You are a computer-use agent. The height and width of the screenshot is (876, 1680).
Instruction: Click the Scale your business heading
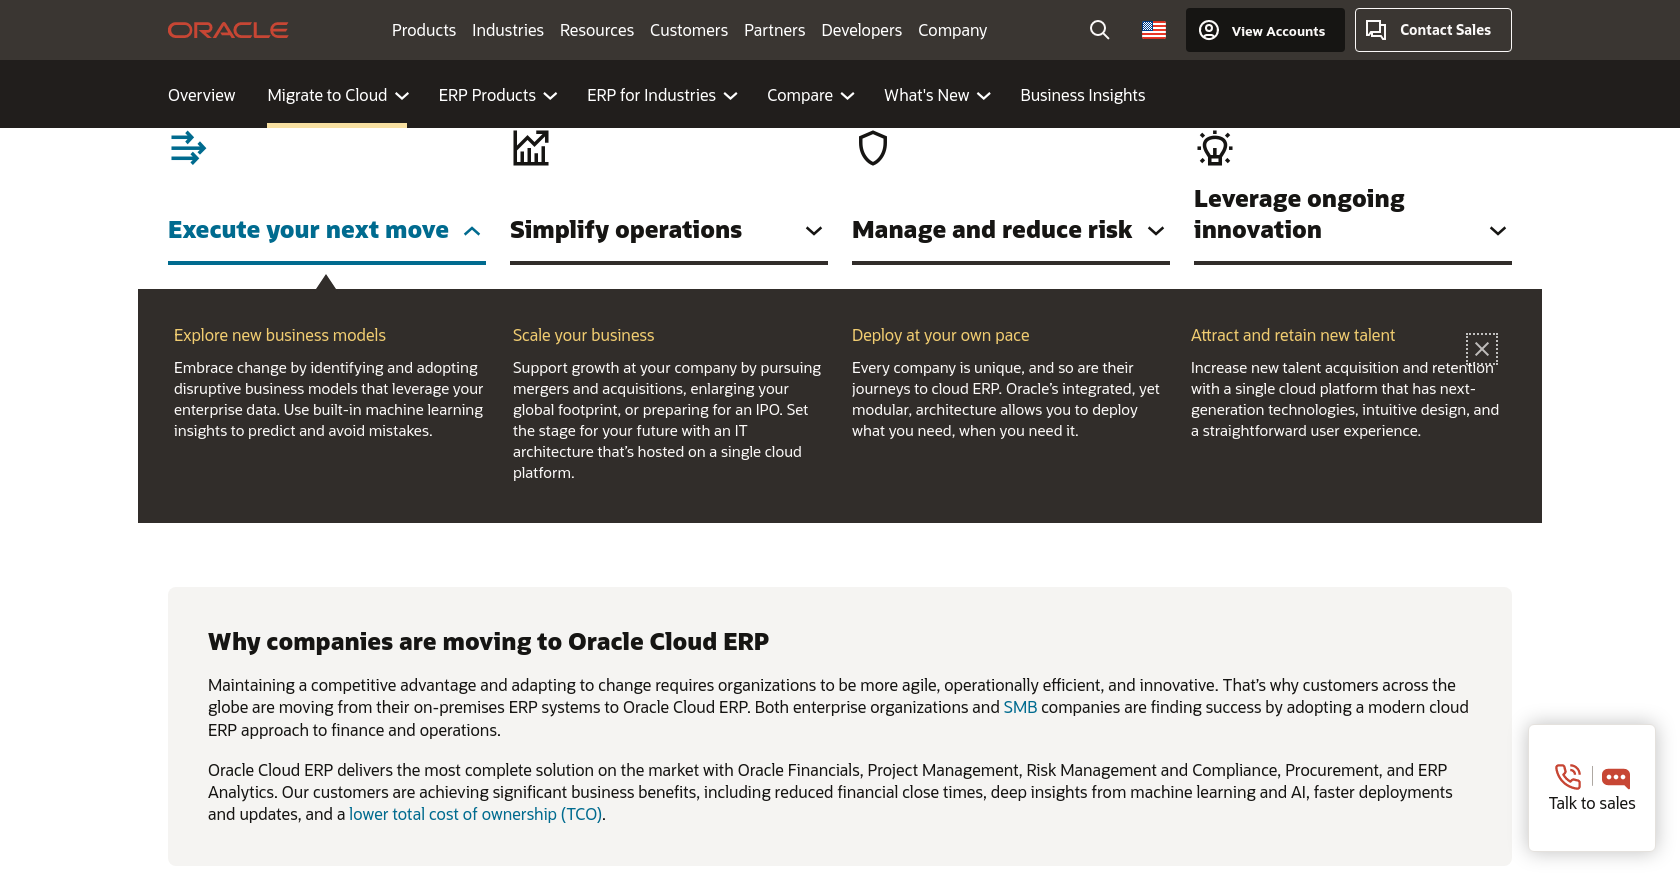[x=583, y=335]
